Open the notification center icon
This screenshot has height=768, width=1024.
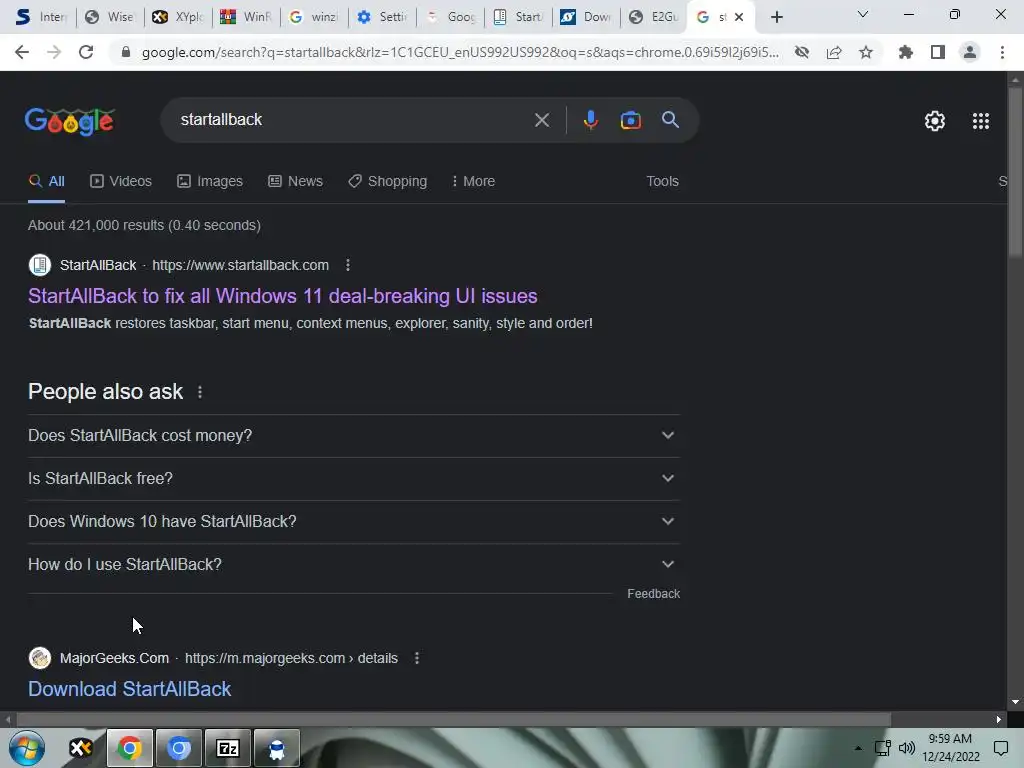point(1000,748)
